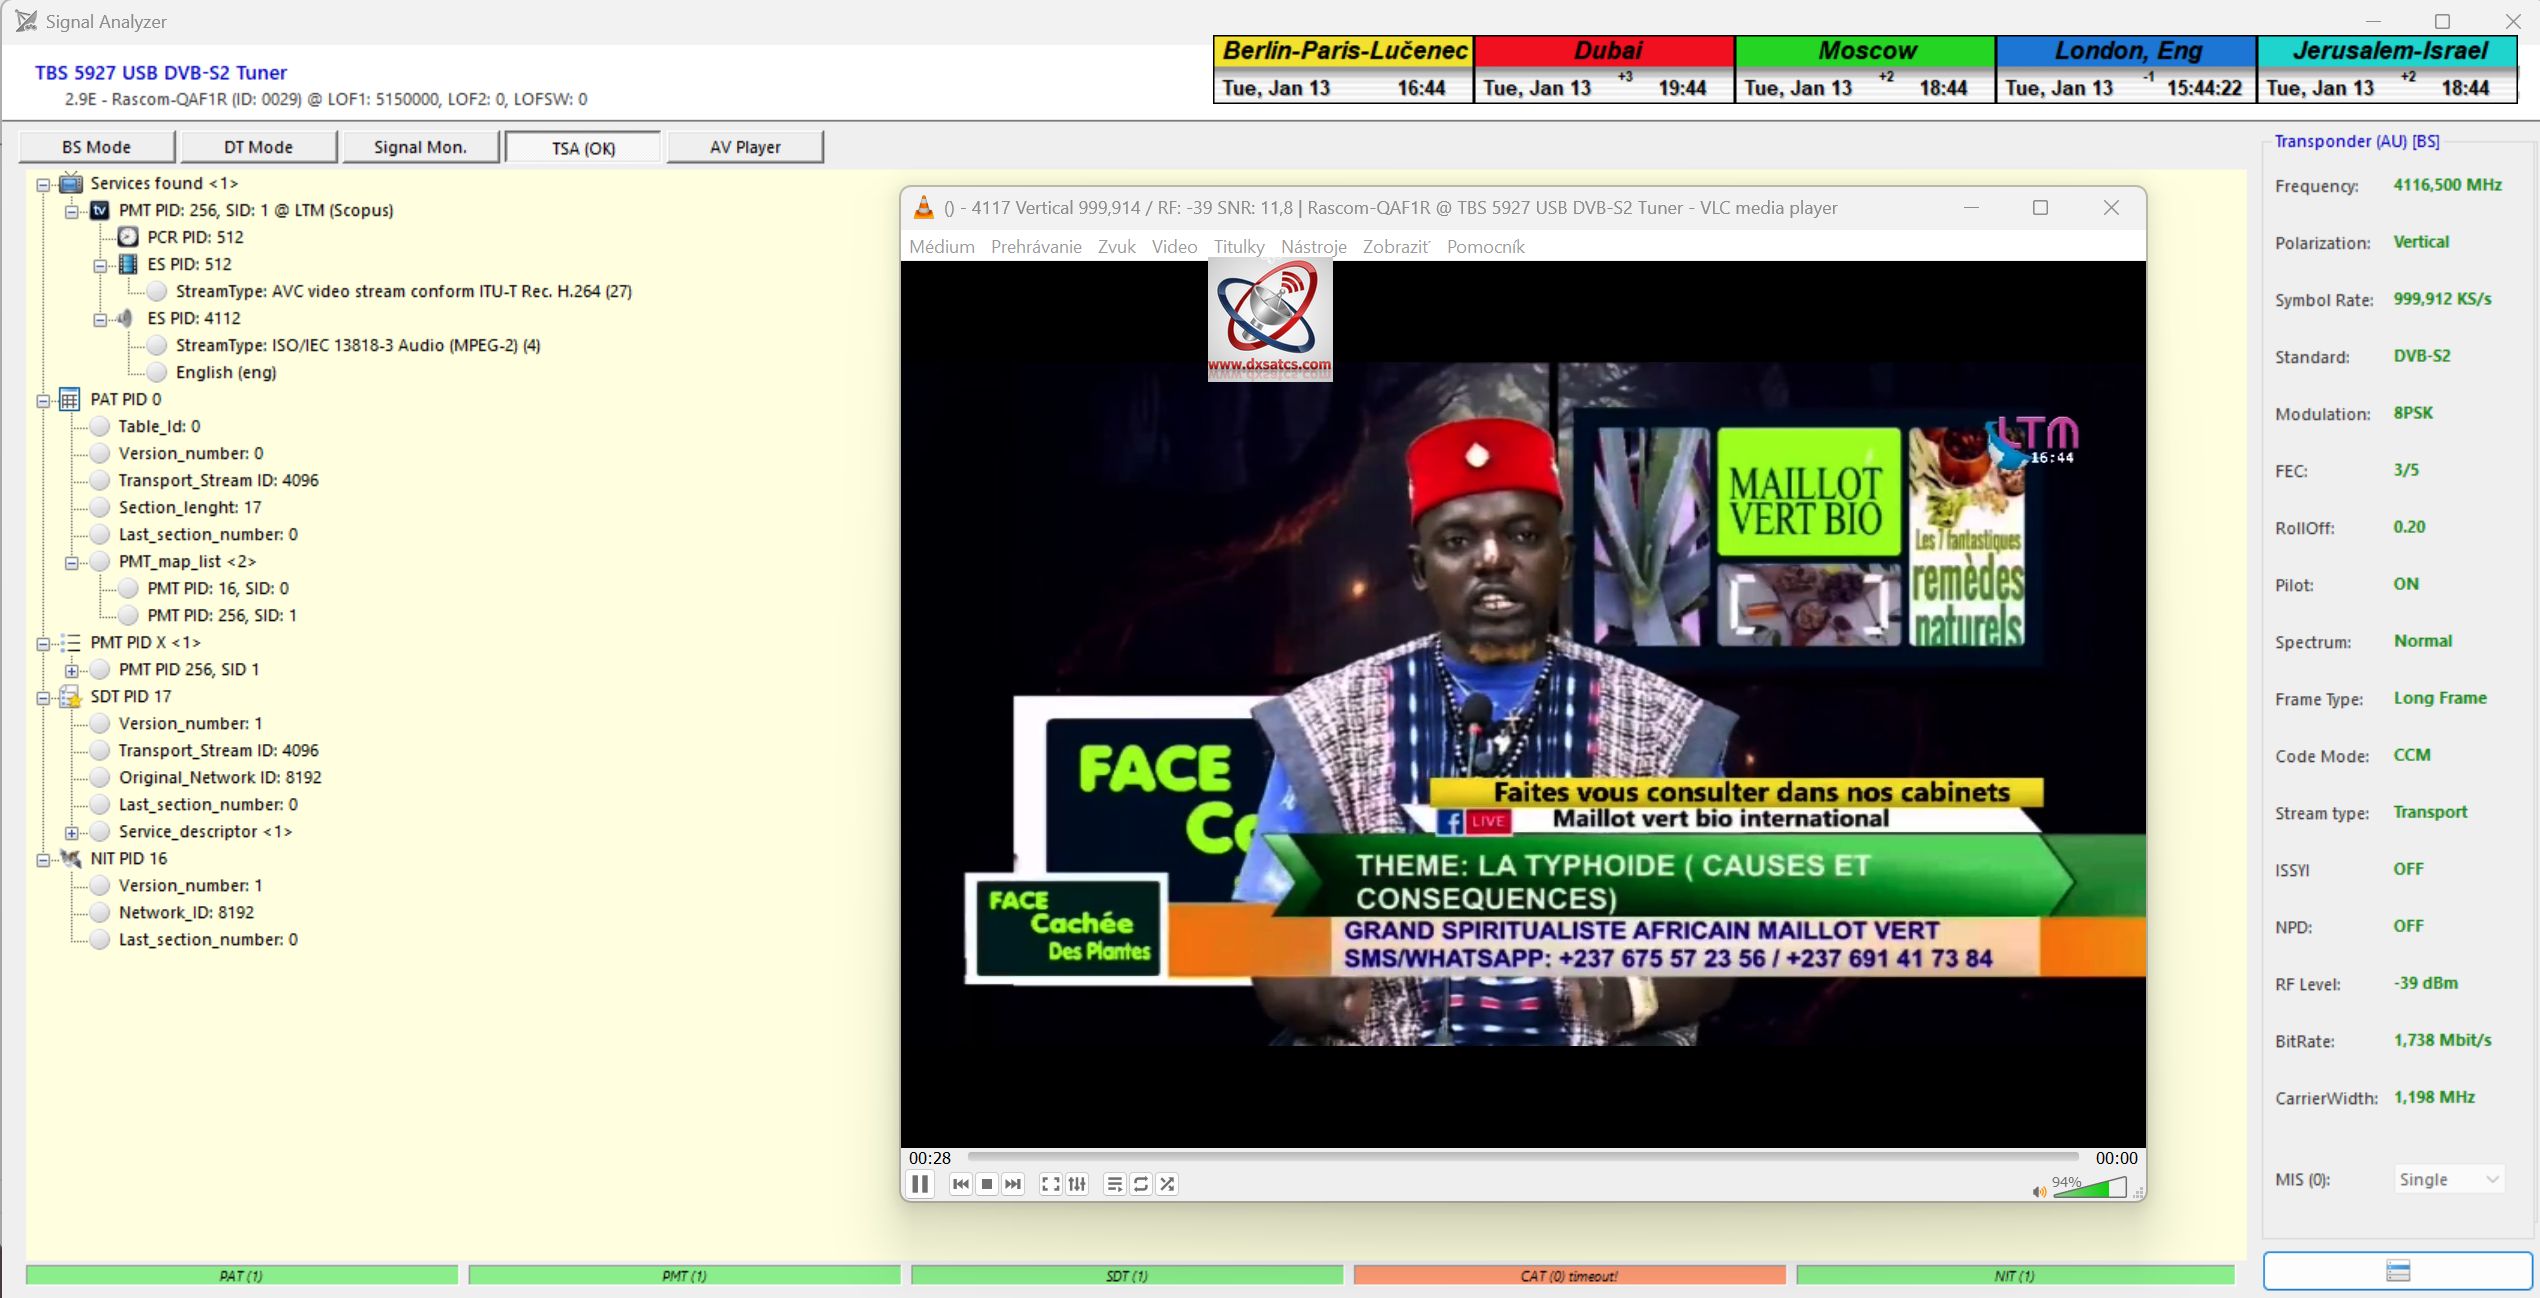Collapse the PAT PID 0 node

click(x=43, y=401)
